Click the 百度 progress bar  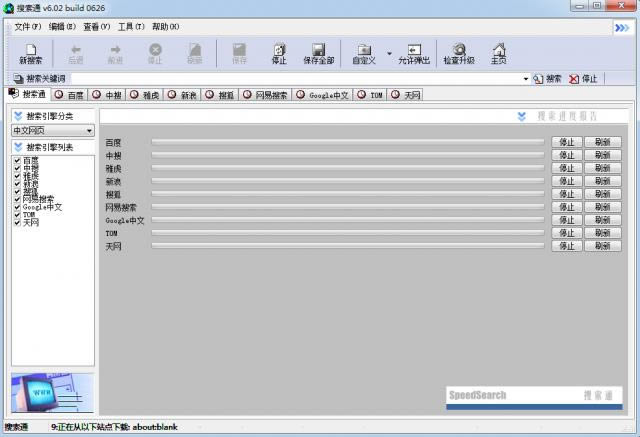click(348, 142)
